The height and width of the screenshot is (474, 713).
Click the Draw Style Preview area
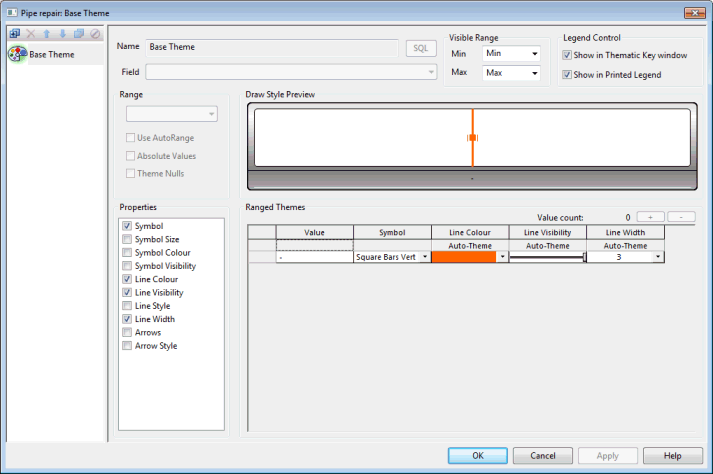tap(472, 137)
